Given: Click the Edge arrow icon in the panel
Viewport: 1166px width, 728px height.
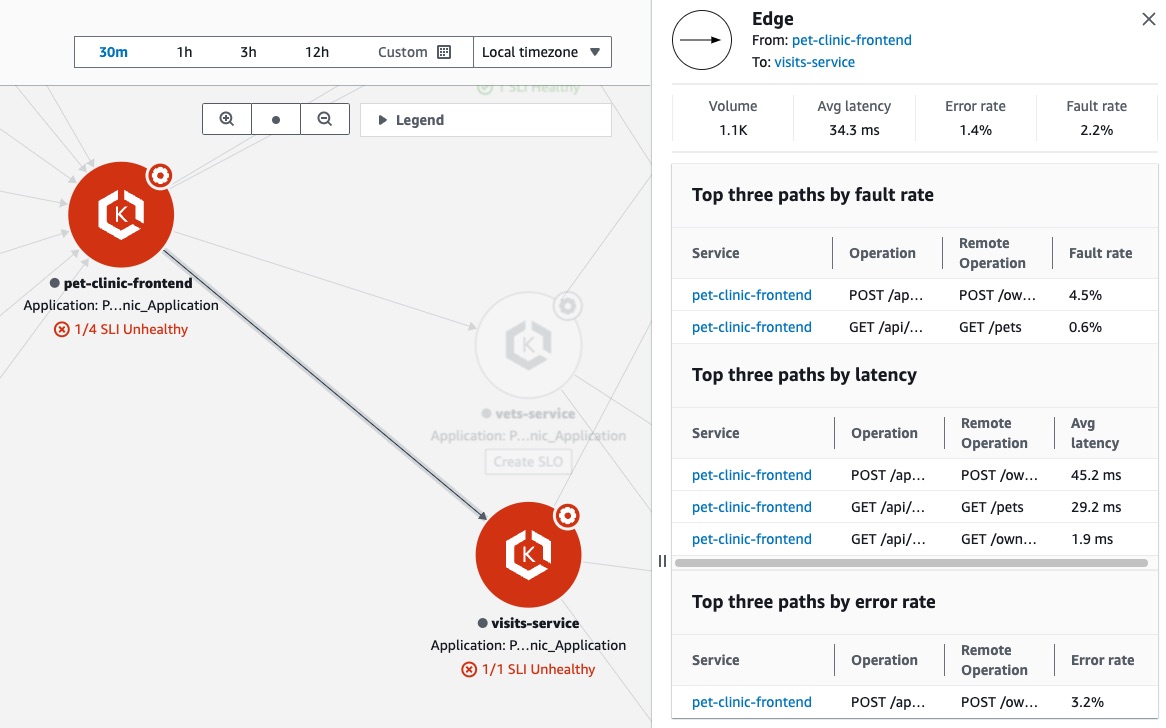Looking at the screenshot, I should [x=701, y=40].
